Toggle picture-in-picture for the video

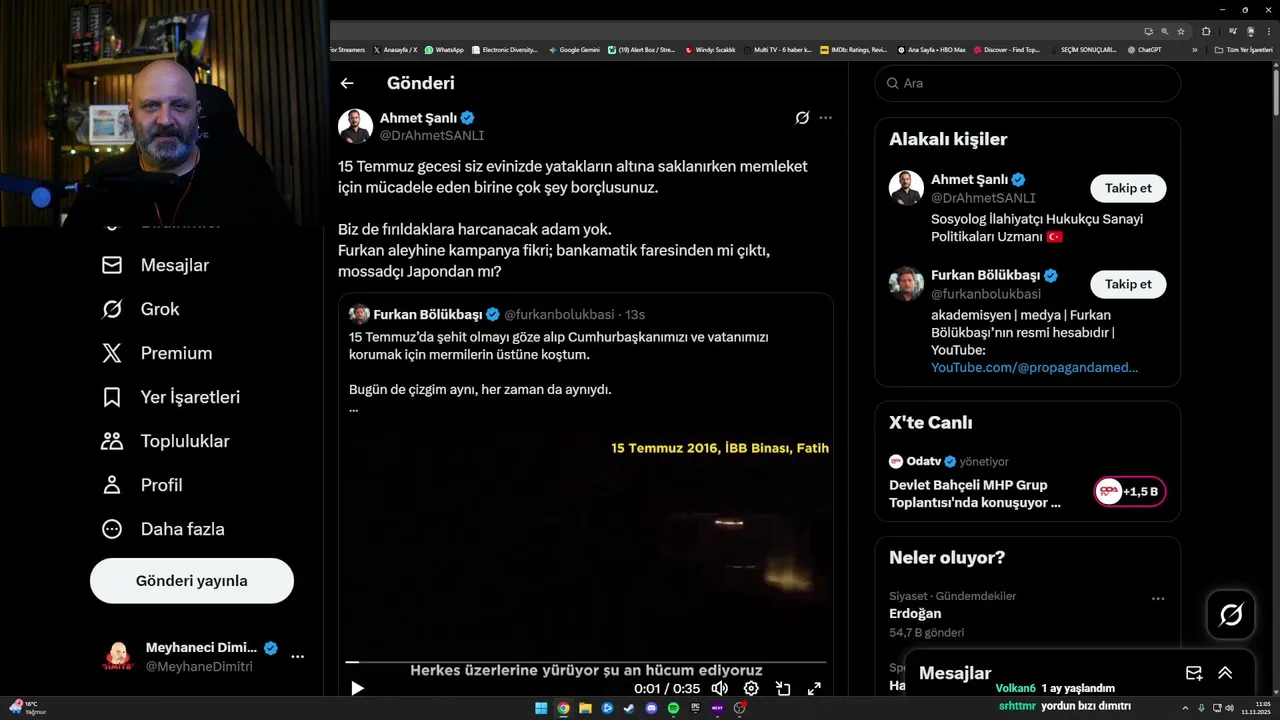(x=783, y=688)
